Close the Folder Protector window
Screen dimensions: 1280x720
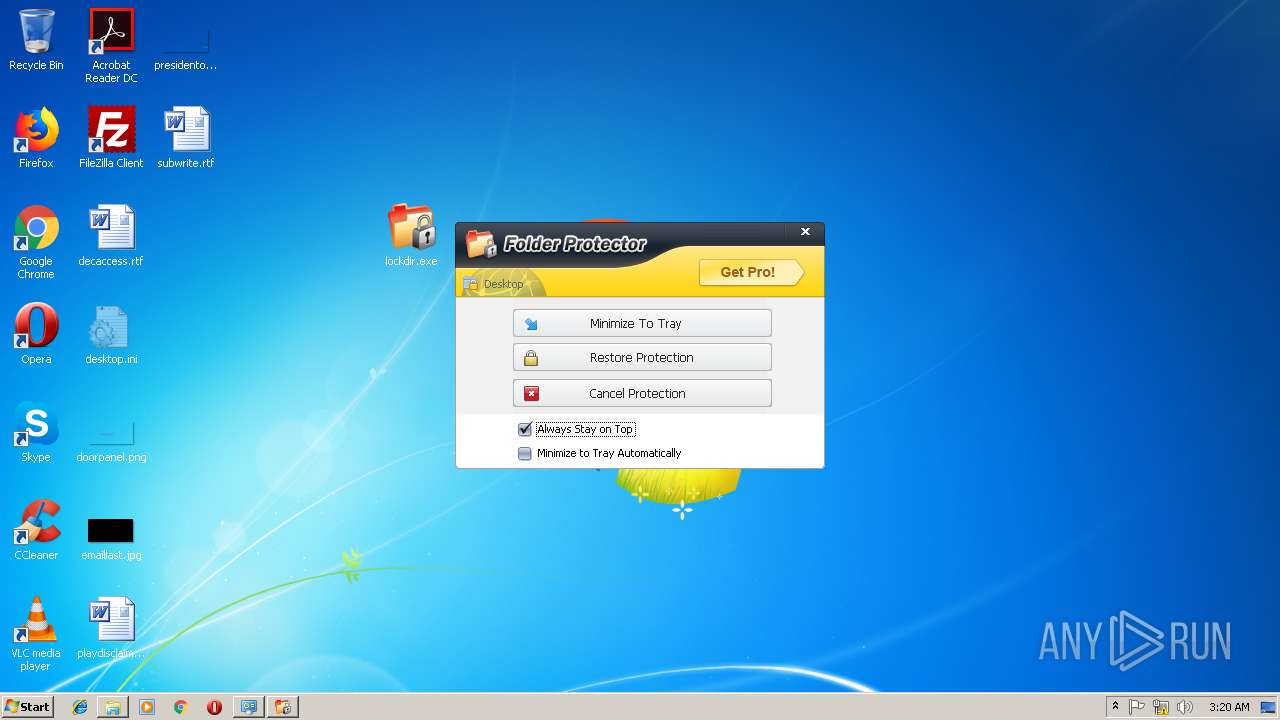[805, 232]
